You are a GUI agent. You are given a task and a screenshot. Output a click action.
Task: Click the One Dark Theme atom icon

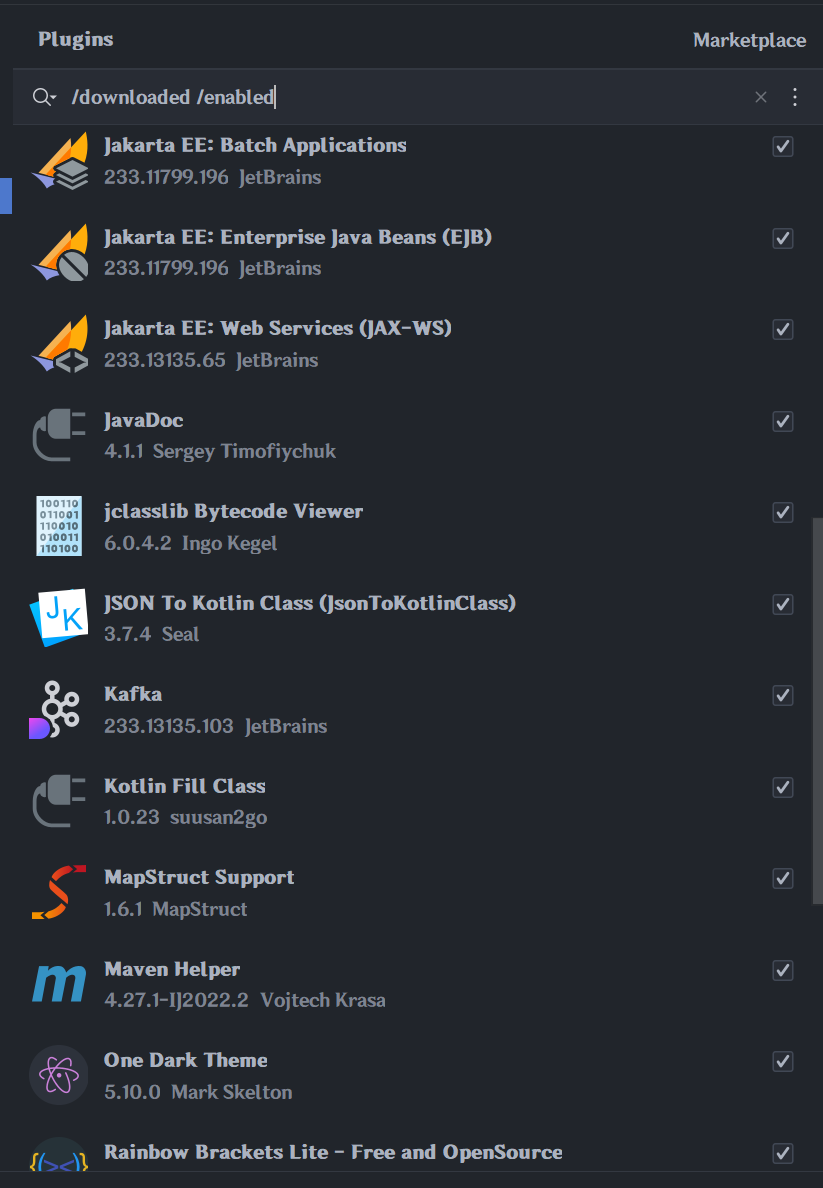pos(59,1076)
